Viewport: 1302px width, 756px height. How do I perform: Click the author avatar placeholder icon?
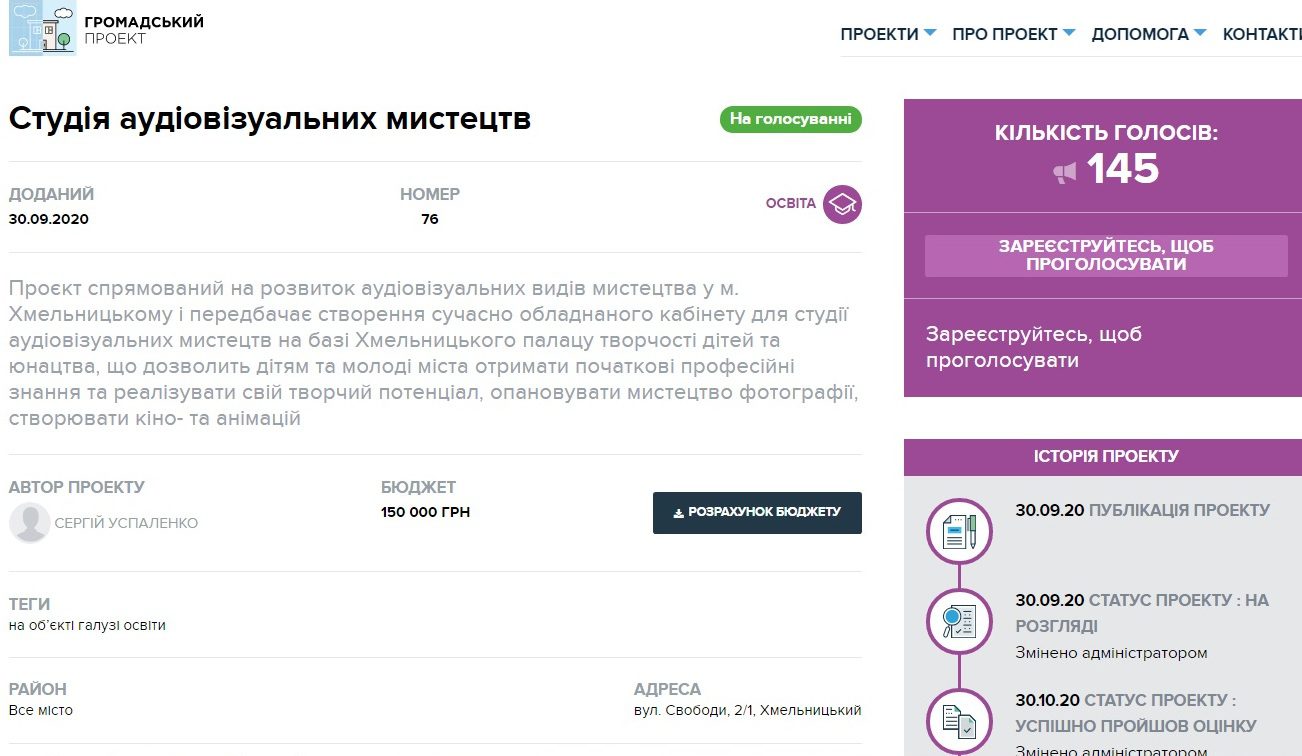click(30, 523)
